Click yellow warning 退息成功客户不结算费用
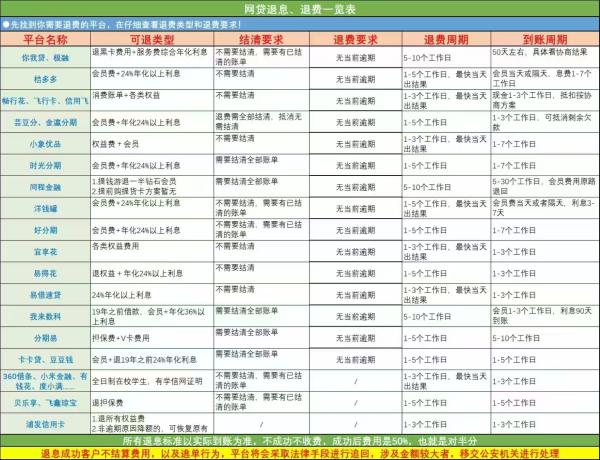Screen dimensions: 600x460 coord(300,453)
